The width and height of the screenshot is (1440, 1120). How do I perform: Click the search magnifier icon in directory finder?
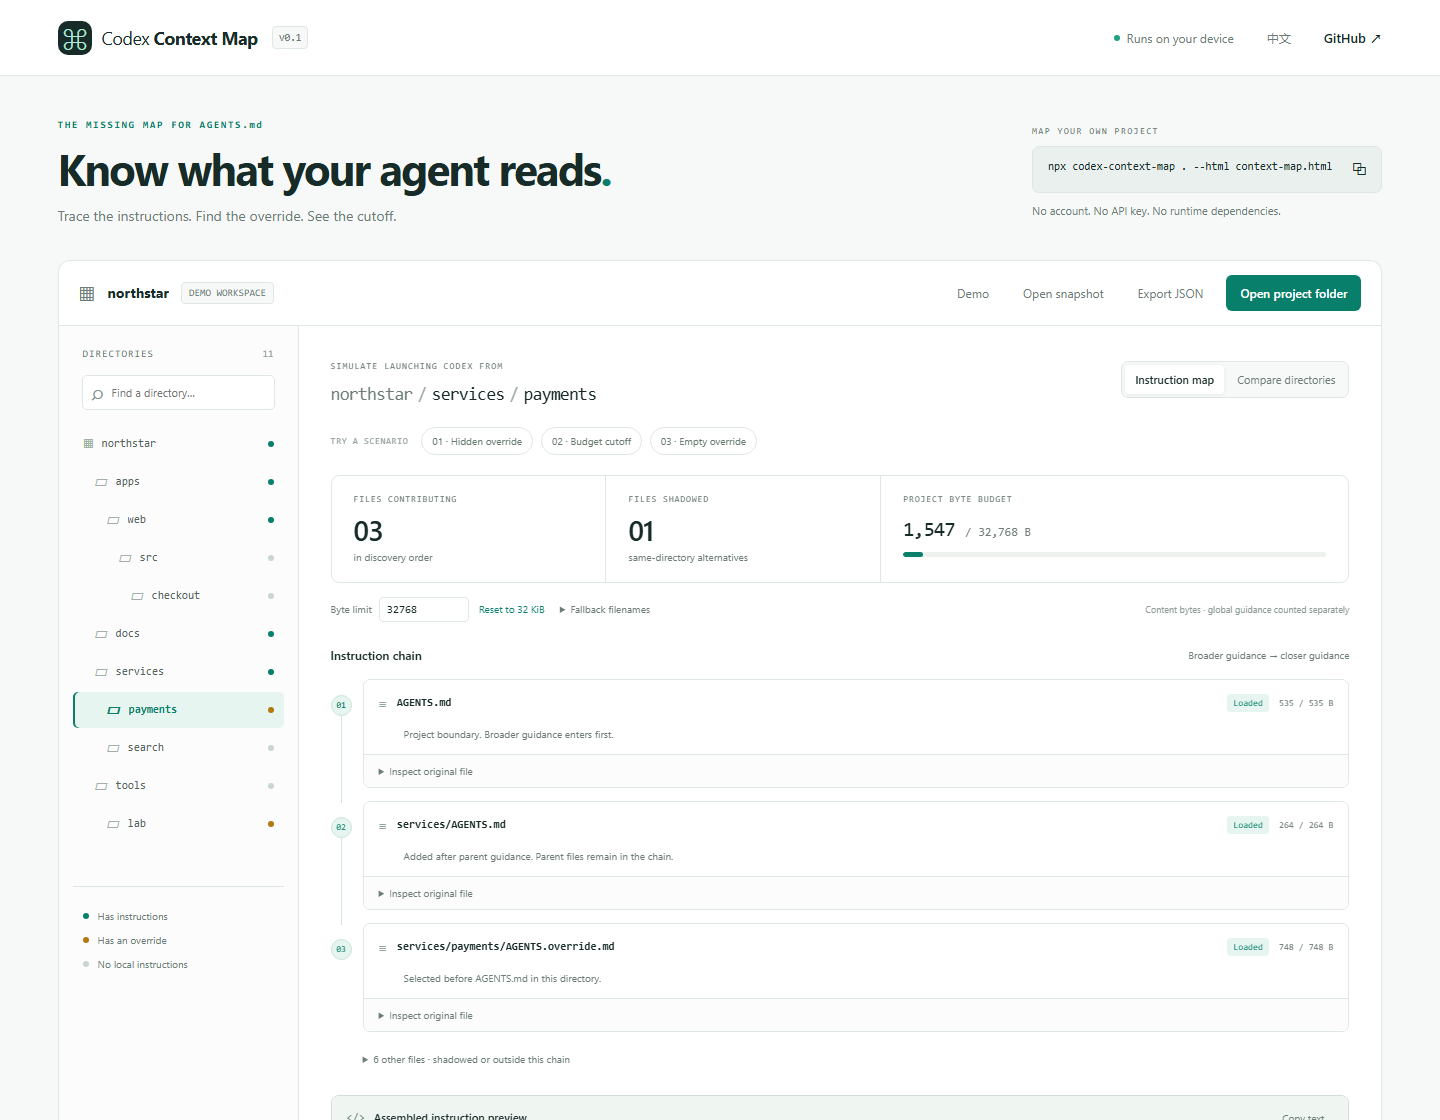(x=97, y=394)
